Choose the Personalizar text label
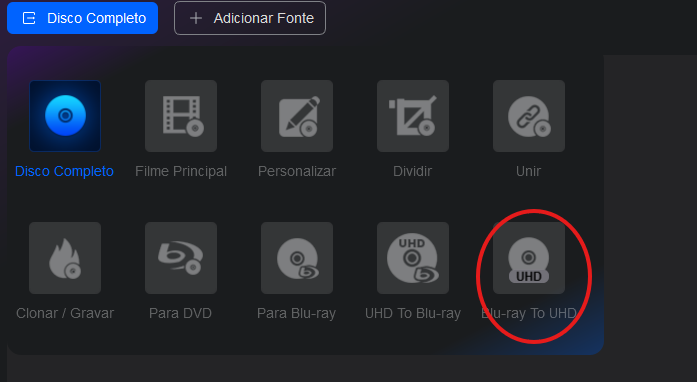This screenshot has height=382, width=697. 297,171
